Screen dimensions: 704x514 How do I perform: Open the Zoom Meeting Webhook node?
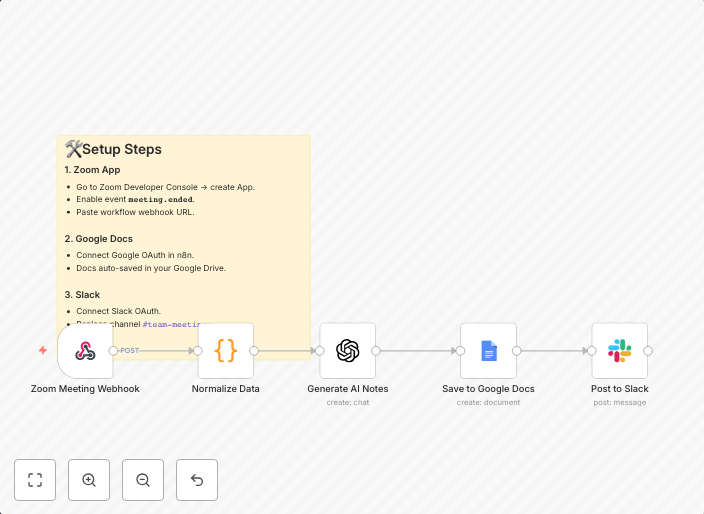click(85, 351)
